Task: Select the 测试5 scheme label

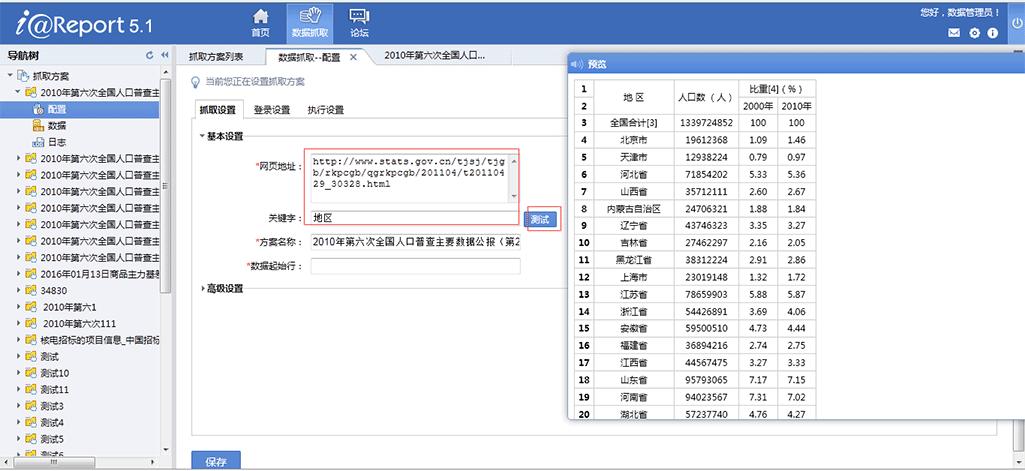Action: coord(52,438)
